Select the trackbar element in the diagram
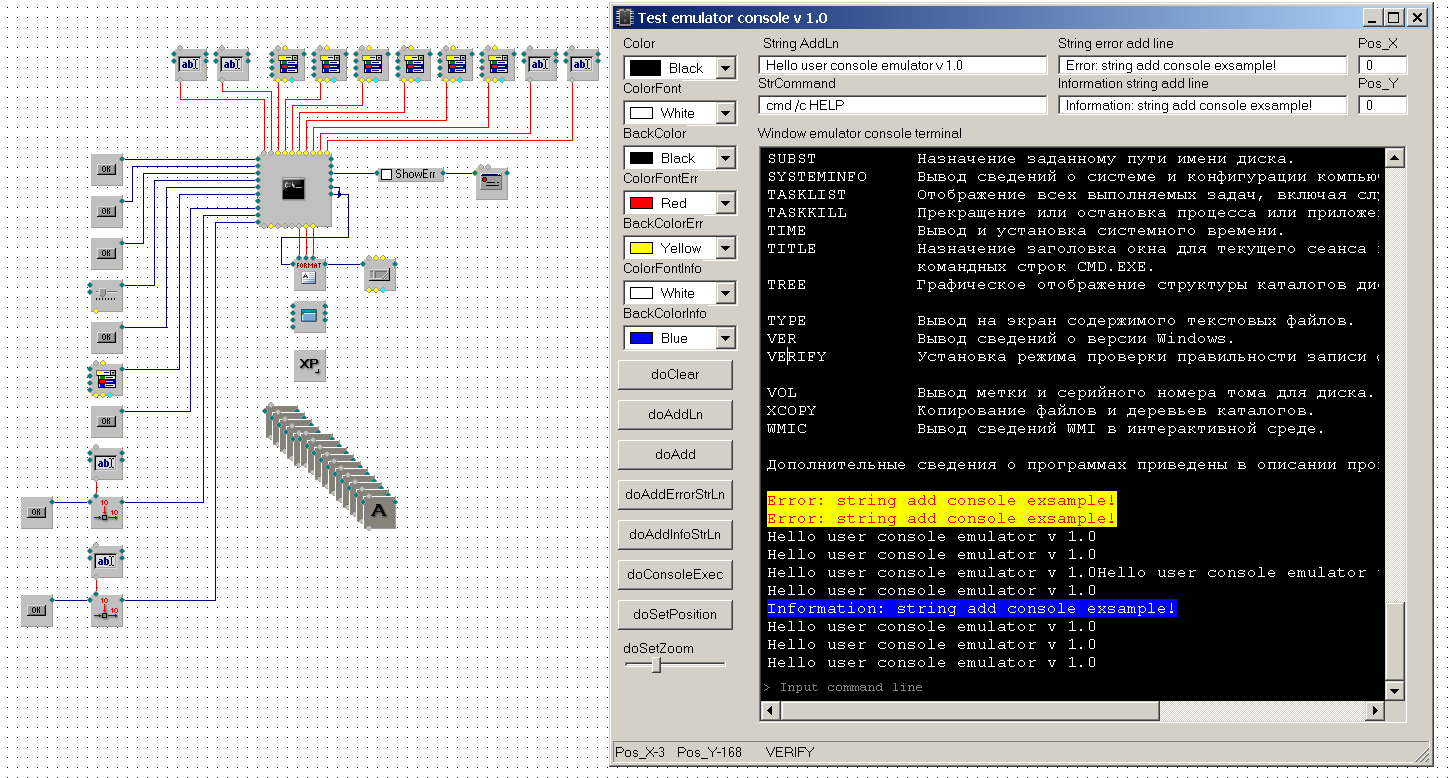The width and height of the screenshot is (1449, 778). point(106,296)
